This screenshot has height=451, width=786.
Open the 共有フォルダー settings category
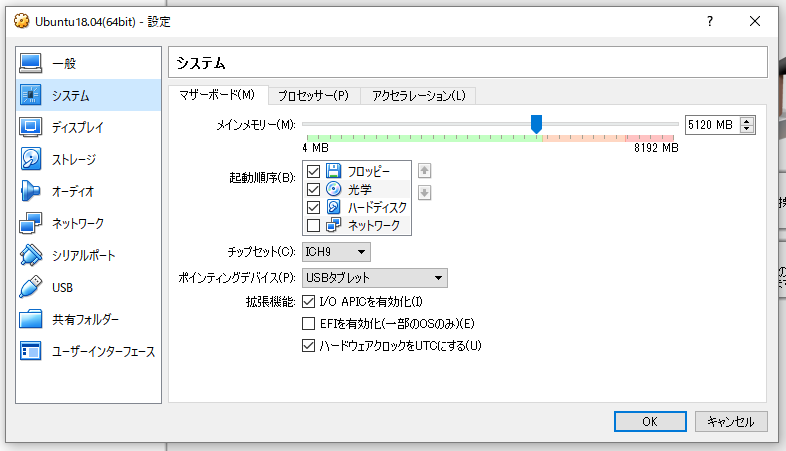[x=88, y=320]
